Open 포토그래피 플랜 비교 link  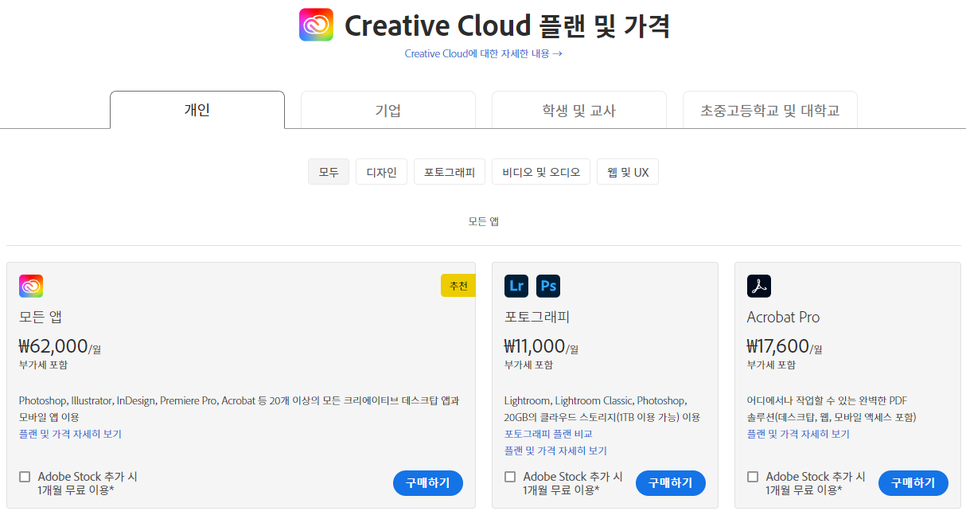click(548, 434)
